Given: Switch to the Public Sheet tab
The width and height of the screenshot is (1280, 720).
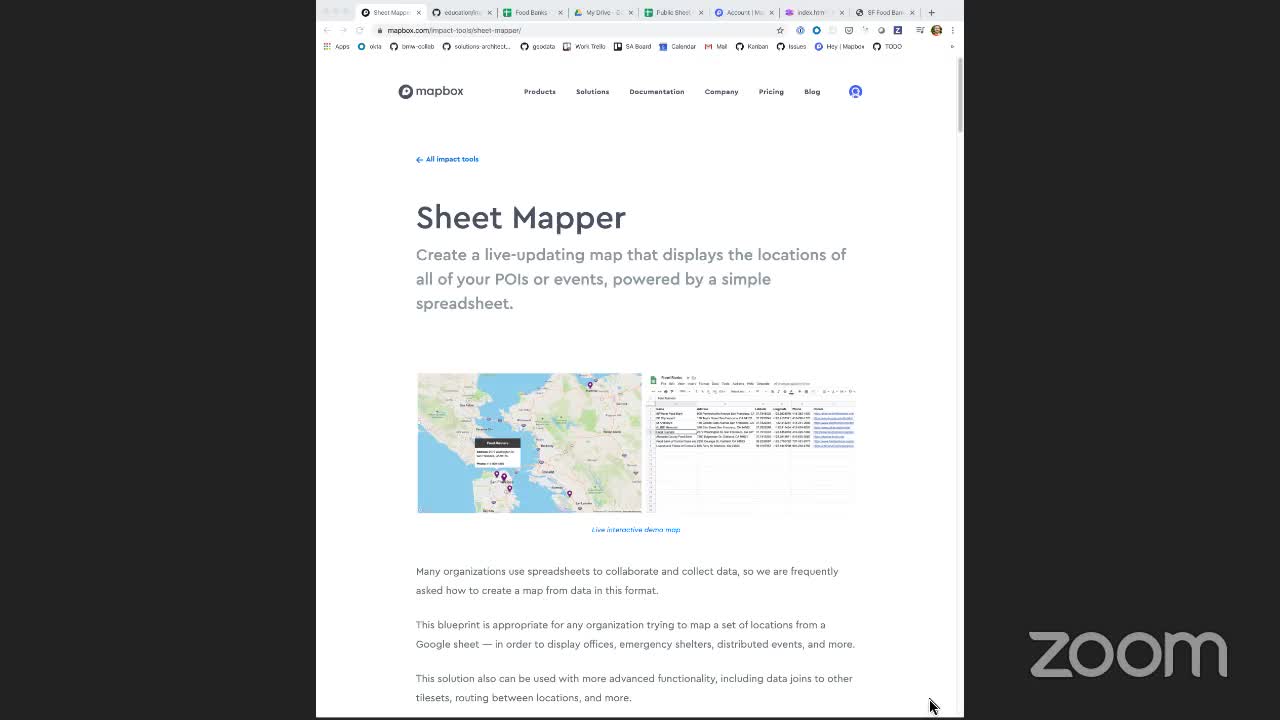Looking at the screenshot, I should click(x=675, y=12).
